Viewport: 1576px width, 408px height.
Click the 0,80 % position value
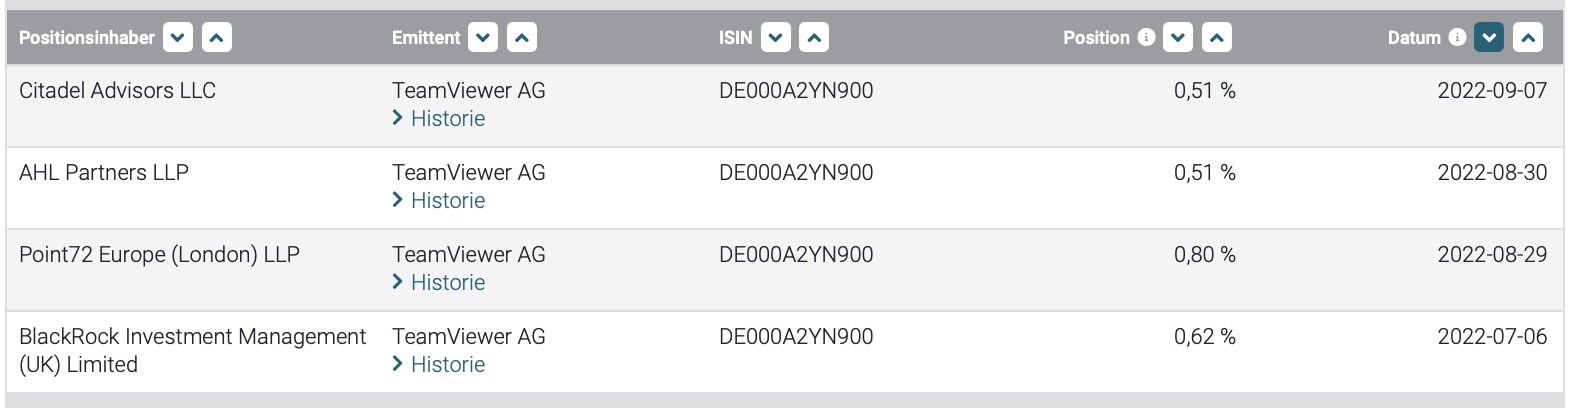(x=1204, y=254)
